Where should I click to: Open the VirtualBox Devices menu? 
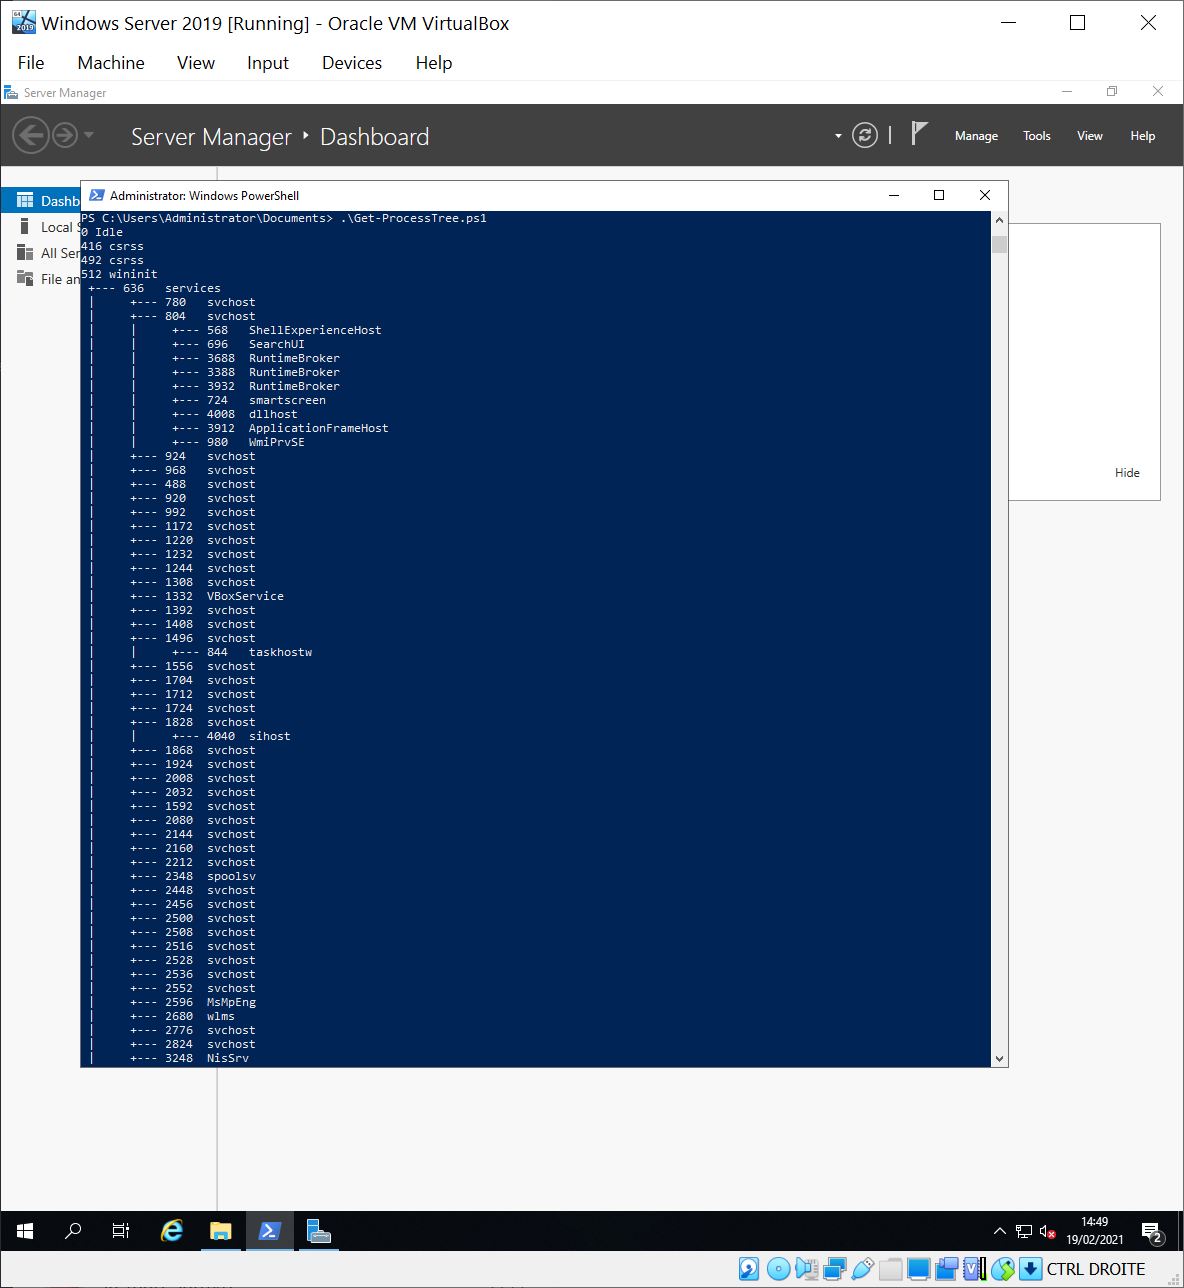click(351, 63)
